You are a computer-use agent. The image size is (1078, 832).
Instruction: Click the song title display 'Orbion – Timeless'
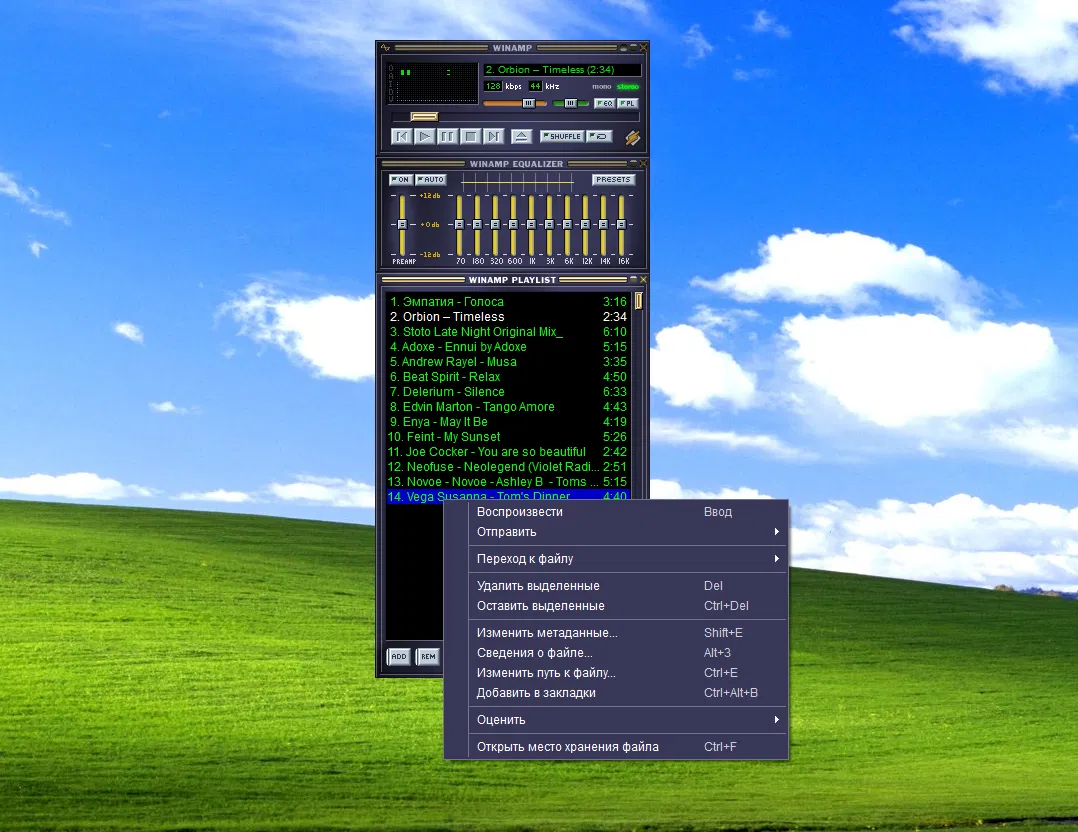(562, 69)
